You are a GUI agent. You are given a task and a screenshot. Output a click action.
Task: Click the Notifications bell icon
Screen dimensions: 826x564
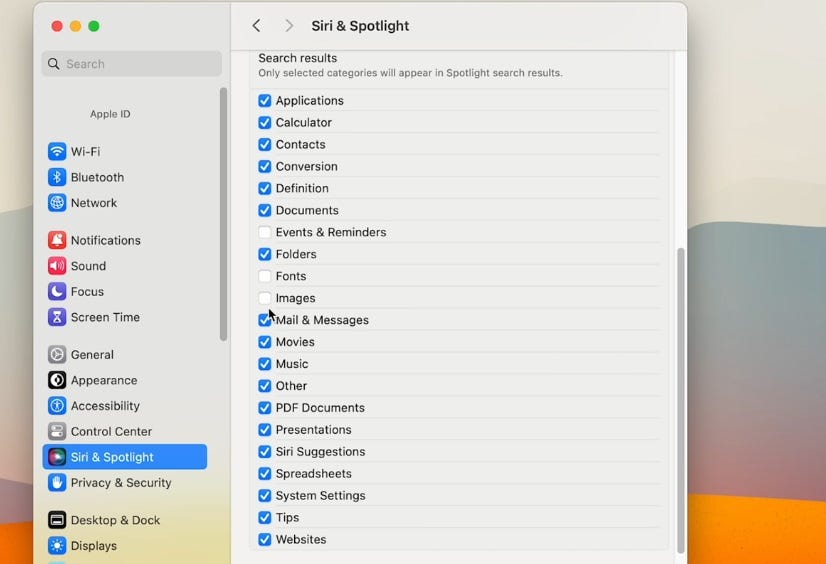[x=57, y=240]
